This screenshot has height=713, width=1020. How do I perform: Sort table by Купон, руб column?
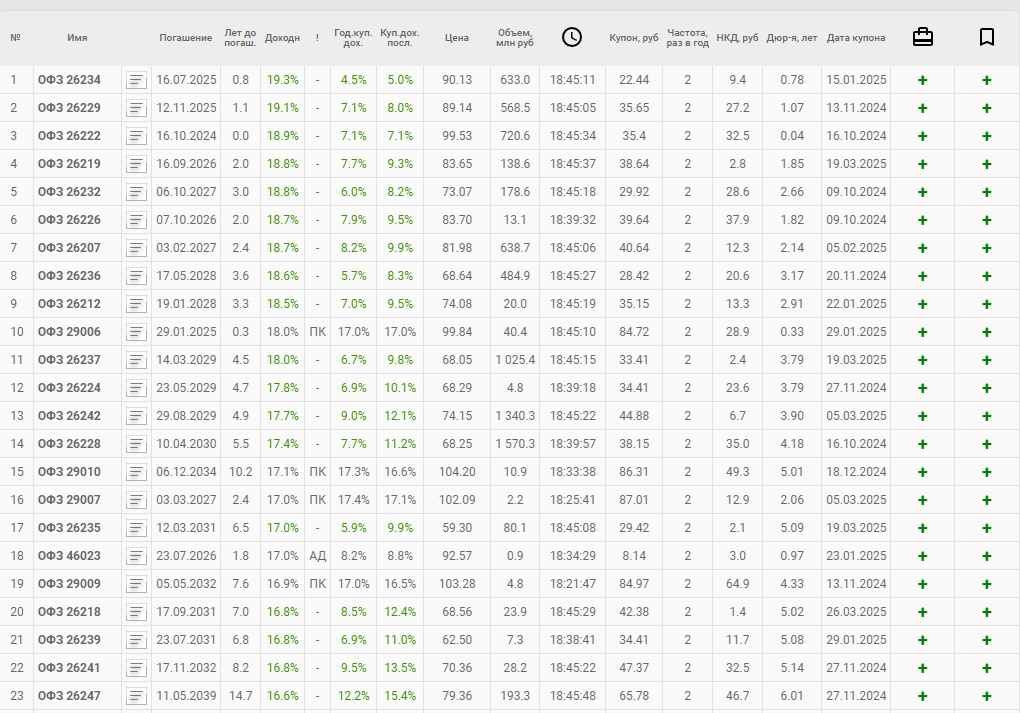pyautogui.click(x=634, y=38)
